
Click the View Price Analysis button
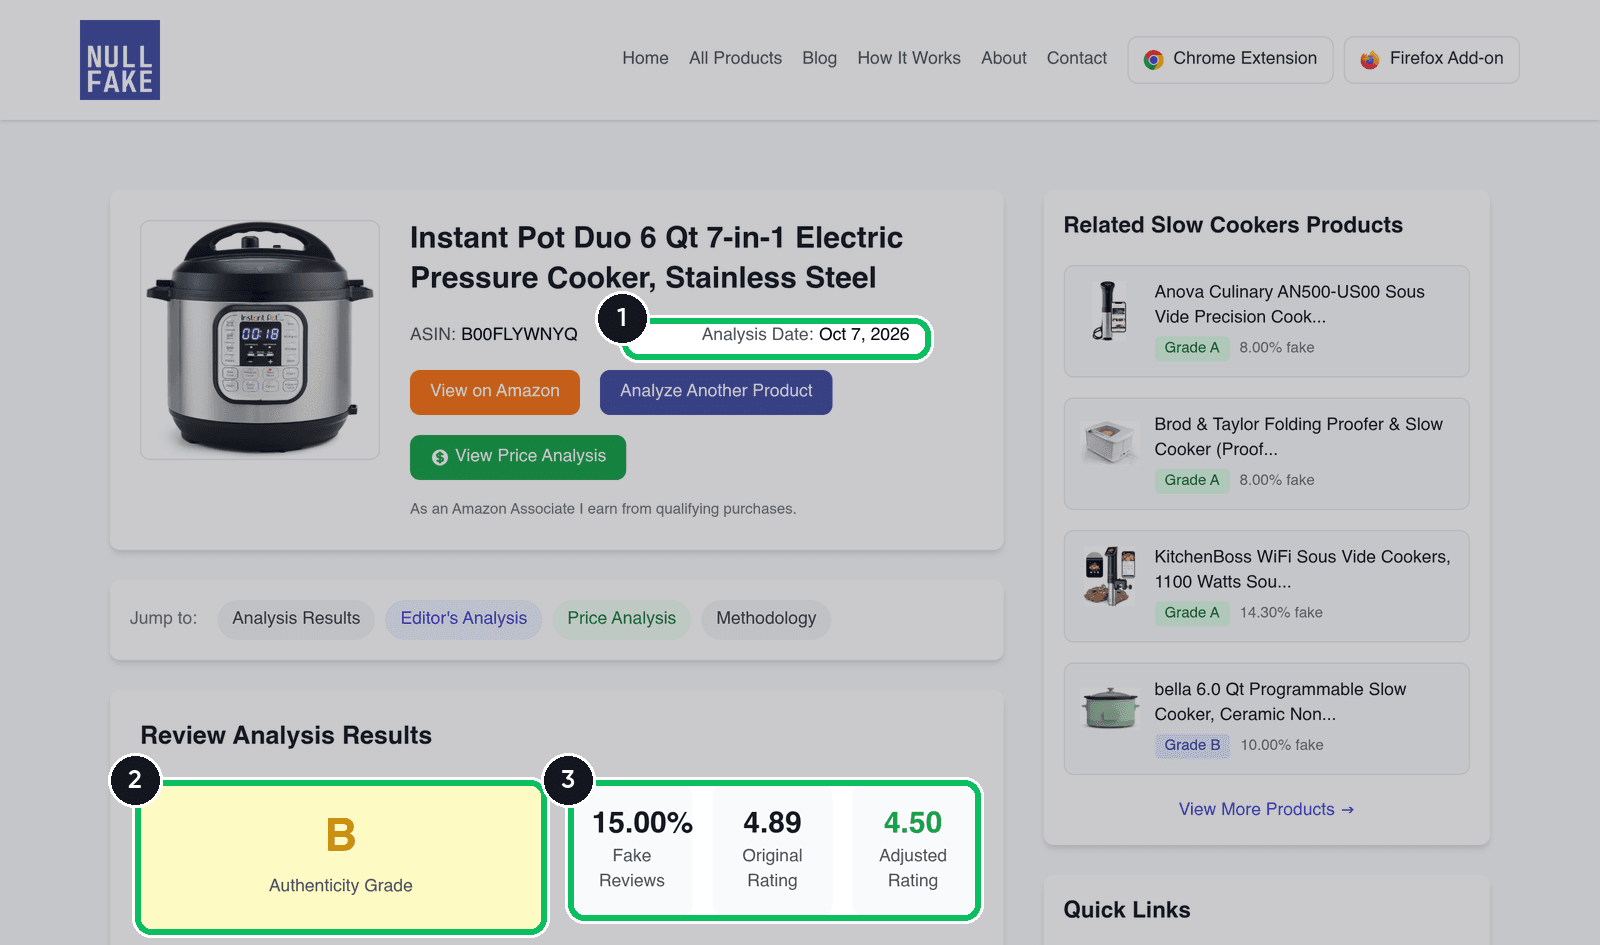pos(518,457)
